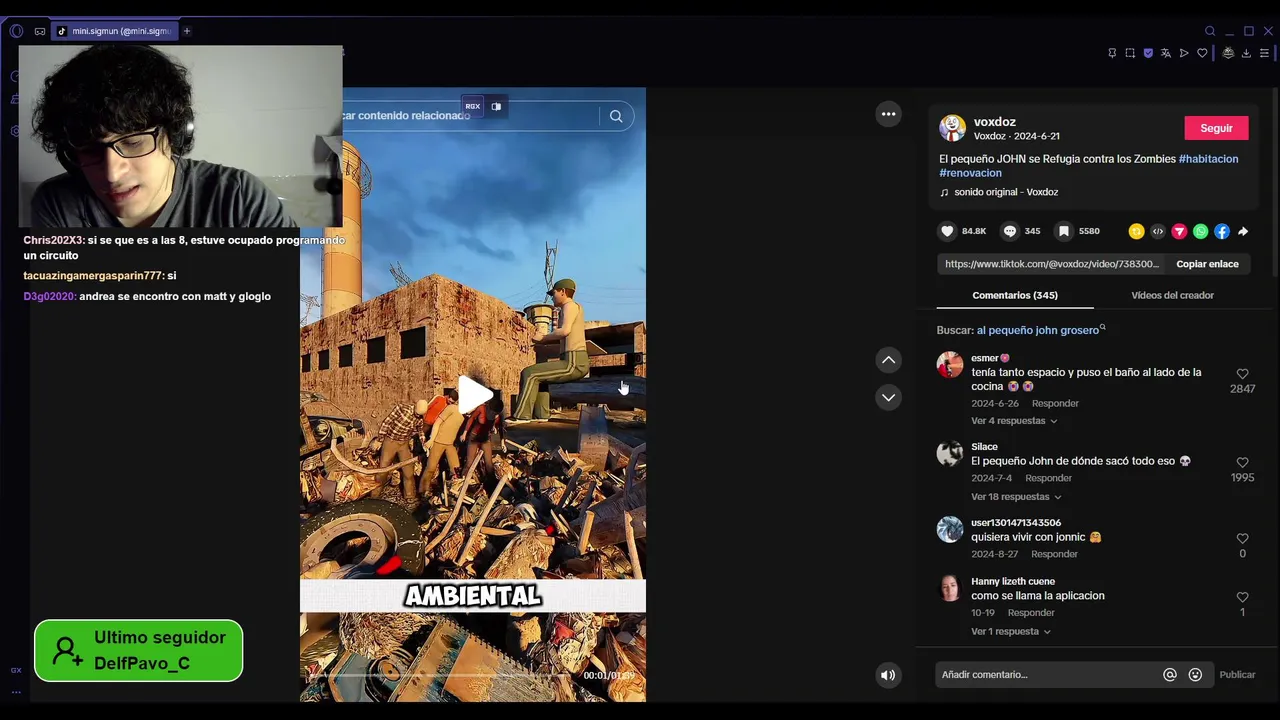This screenshot has height=720, width=1280.
Task: Open the #habitacion hashtag
Action: 1208,159
